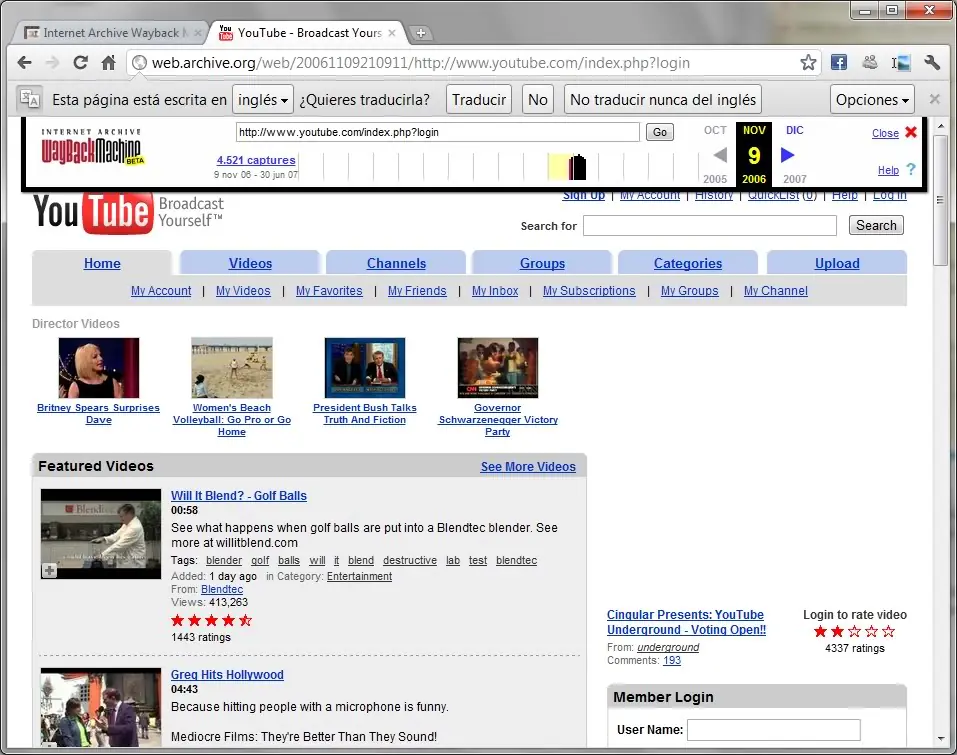Go back with the browser back arrow
Image resolution: width=957 pixels, height=755 pixels.
click(24, 62)
